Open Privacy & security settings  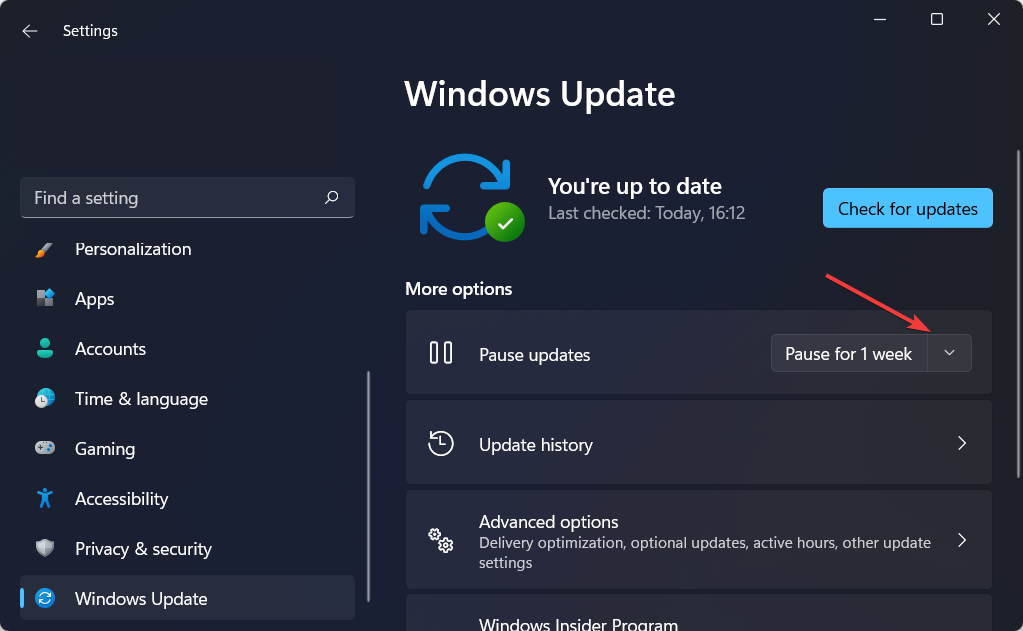187,548
